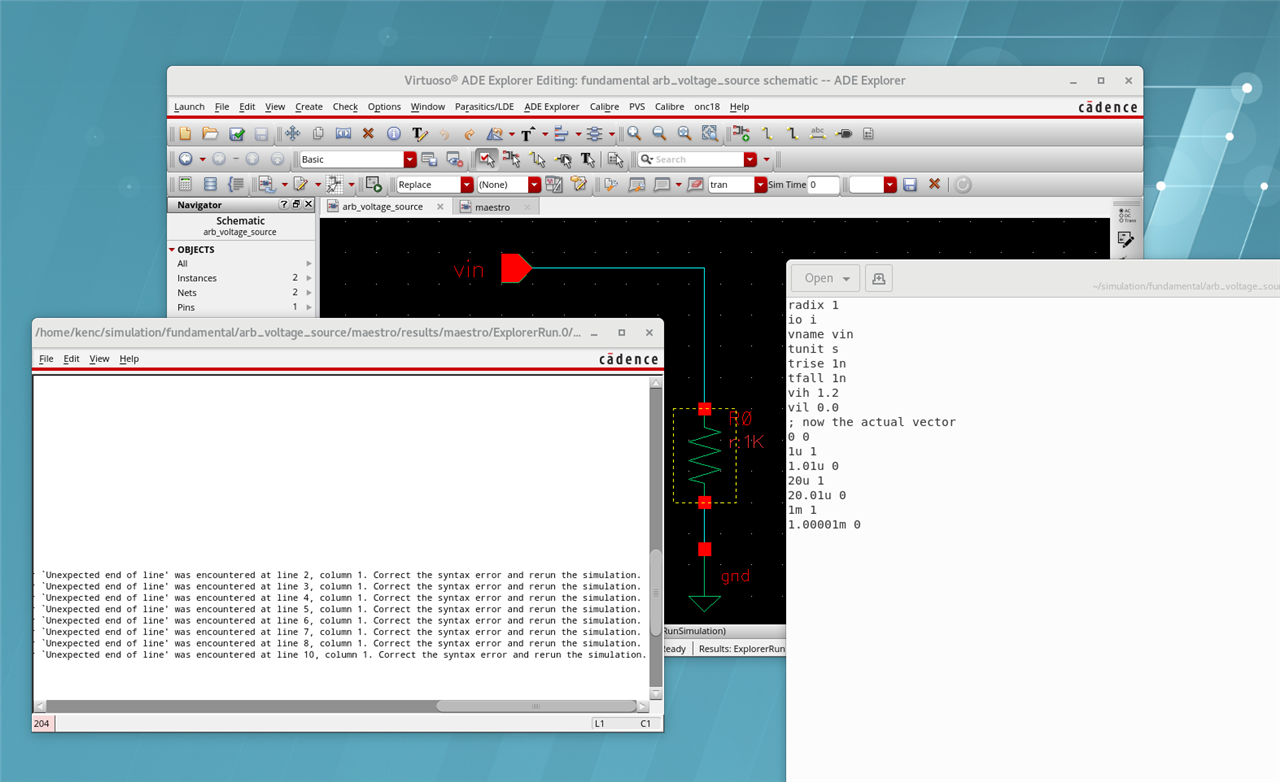This screenshot has width=1280, height=782.
Task: Open the empty dropdown after Sim Time
Action: (890, 185)
